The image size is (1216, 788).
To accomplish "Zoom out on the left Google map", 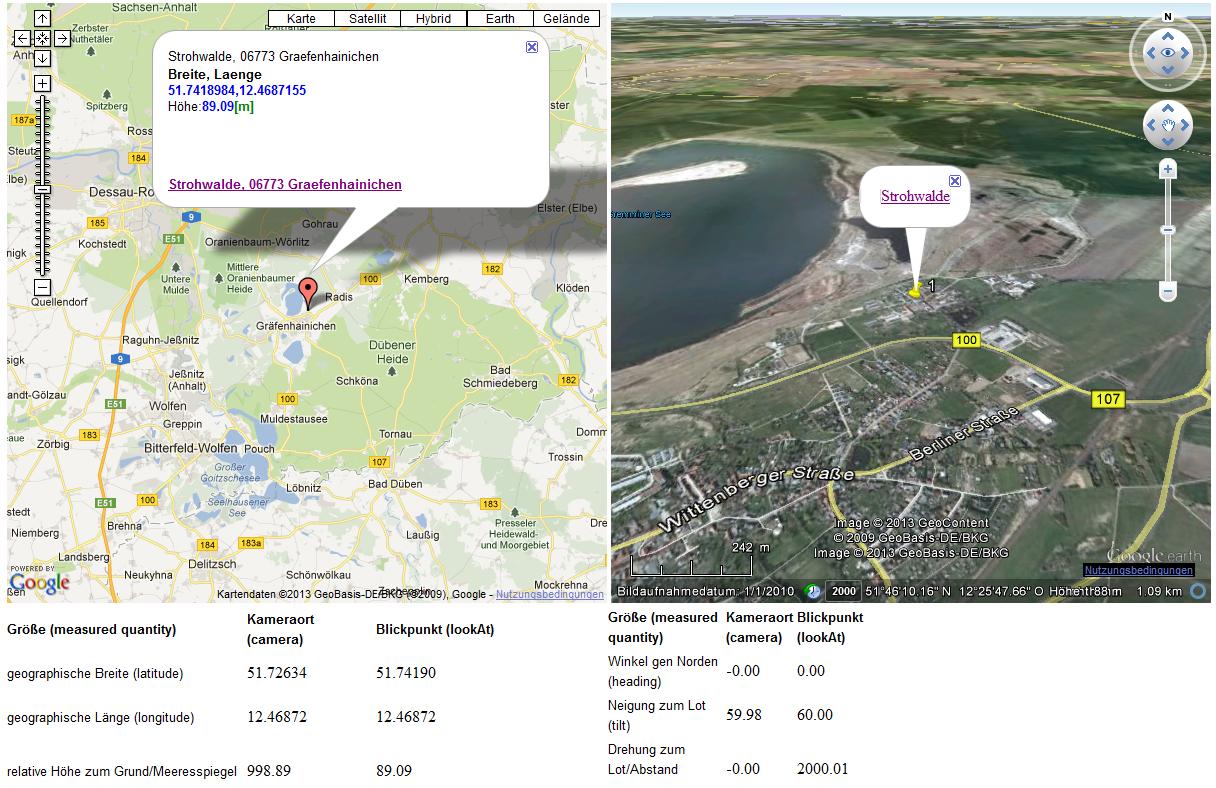I will click(x=42, y=286).
